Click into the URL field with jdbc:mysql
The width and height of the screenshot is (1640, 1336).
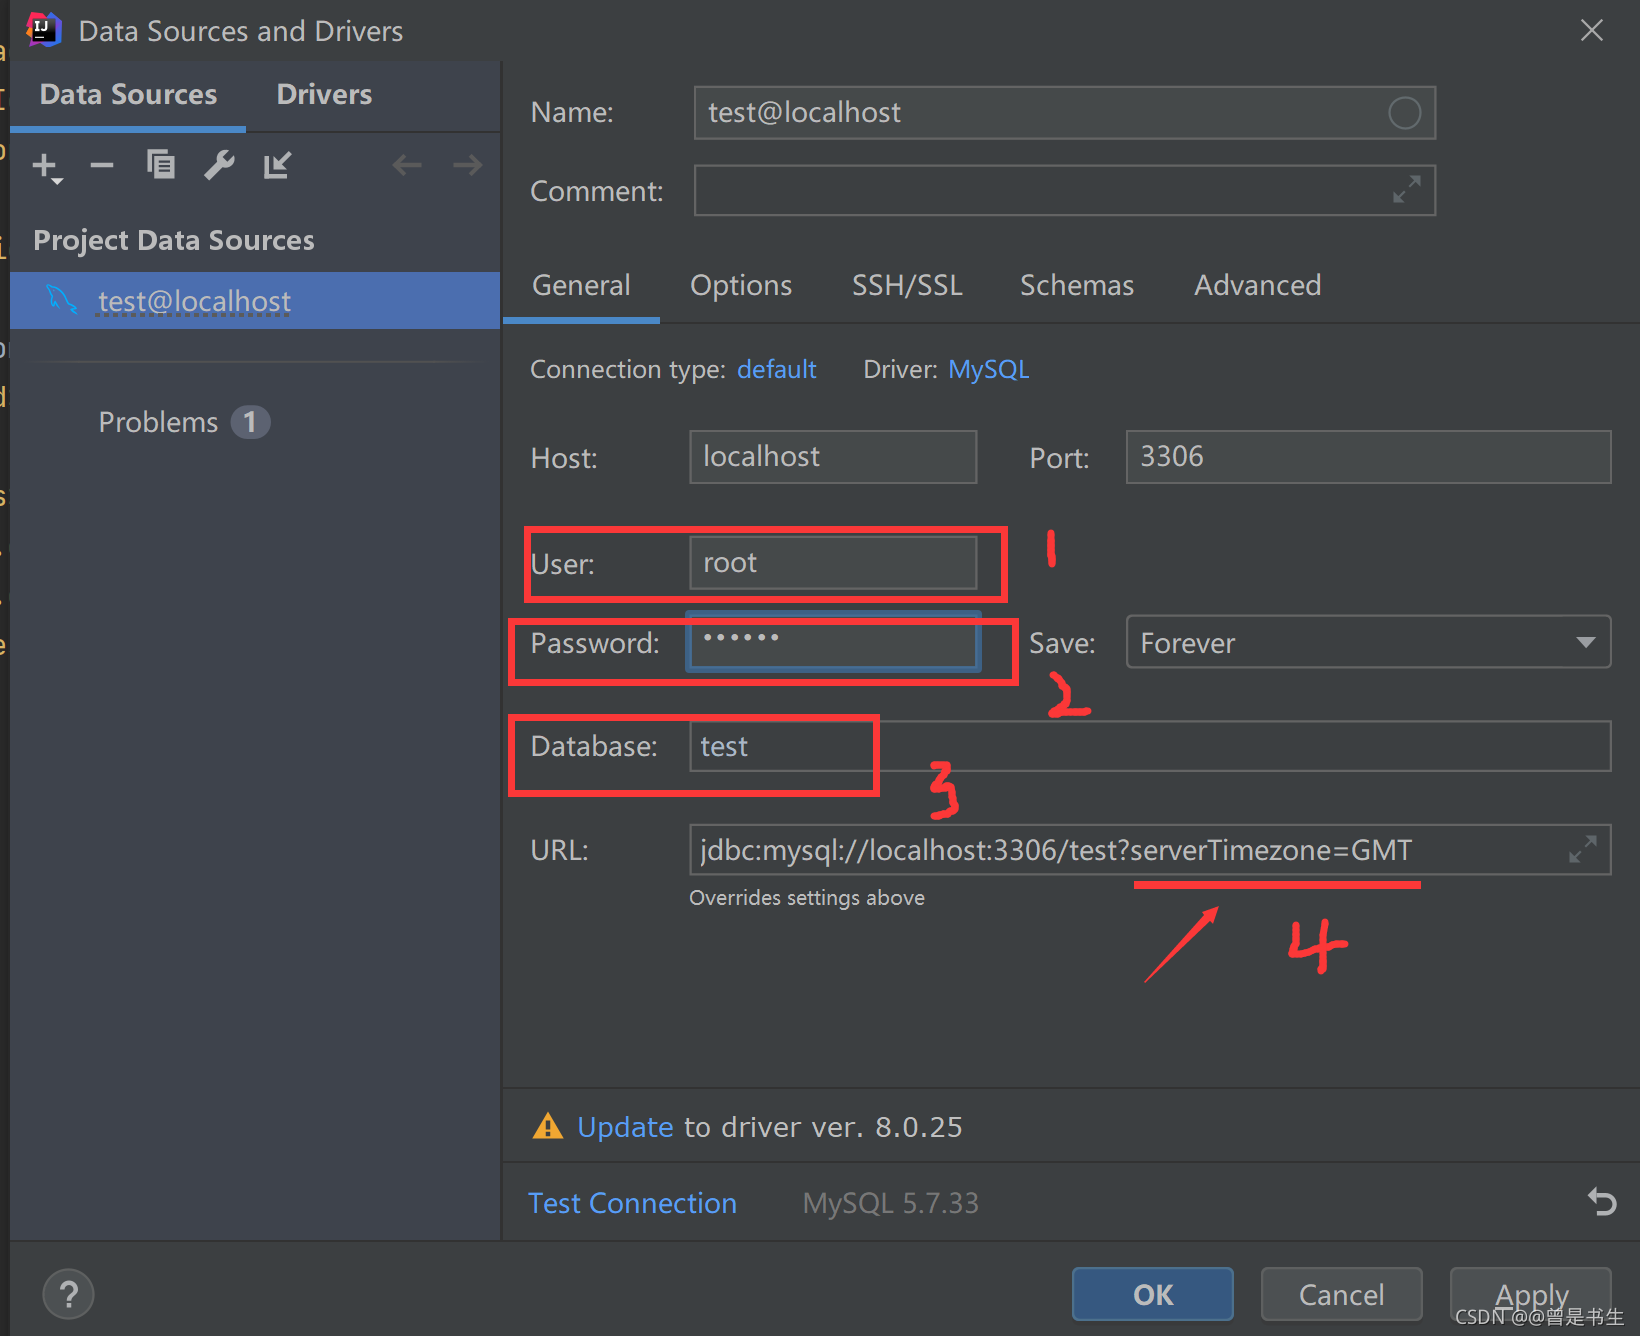click(x=1150, y=850)
